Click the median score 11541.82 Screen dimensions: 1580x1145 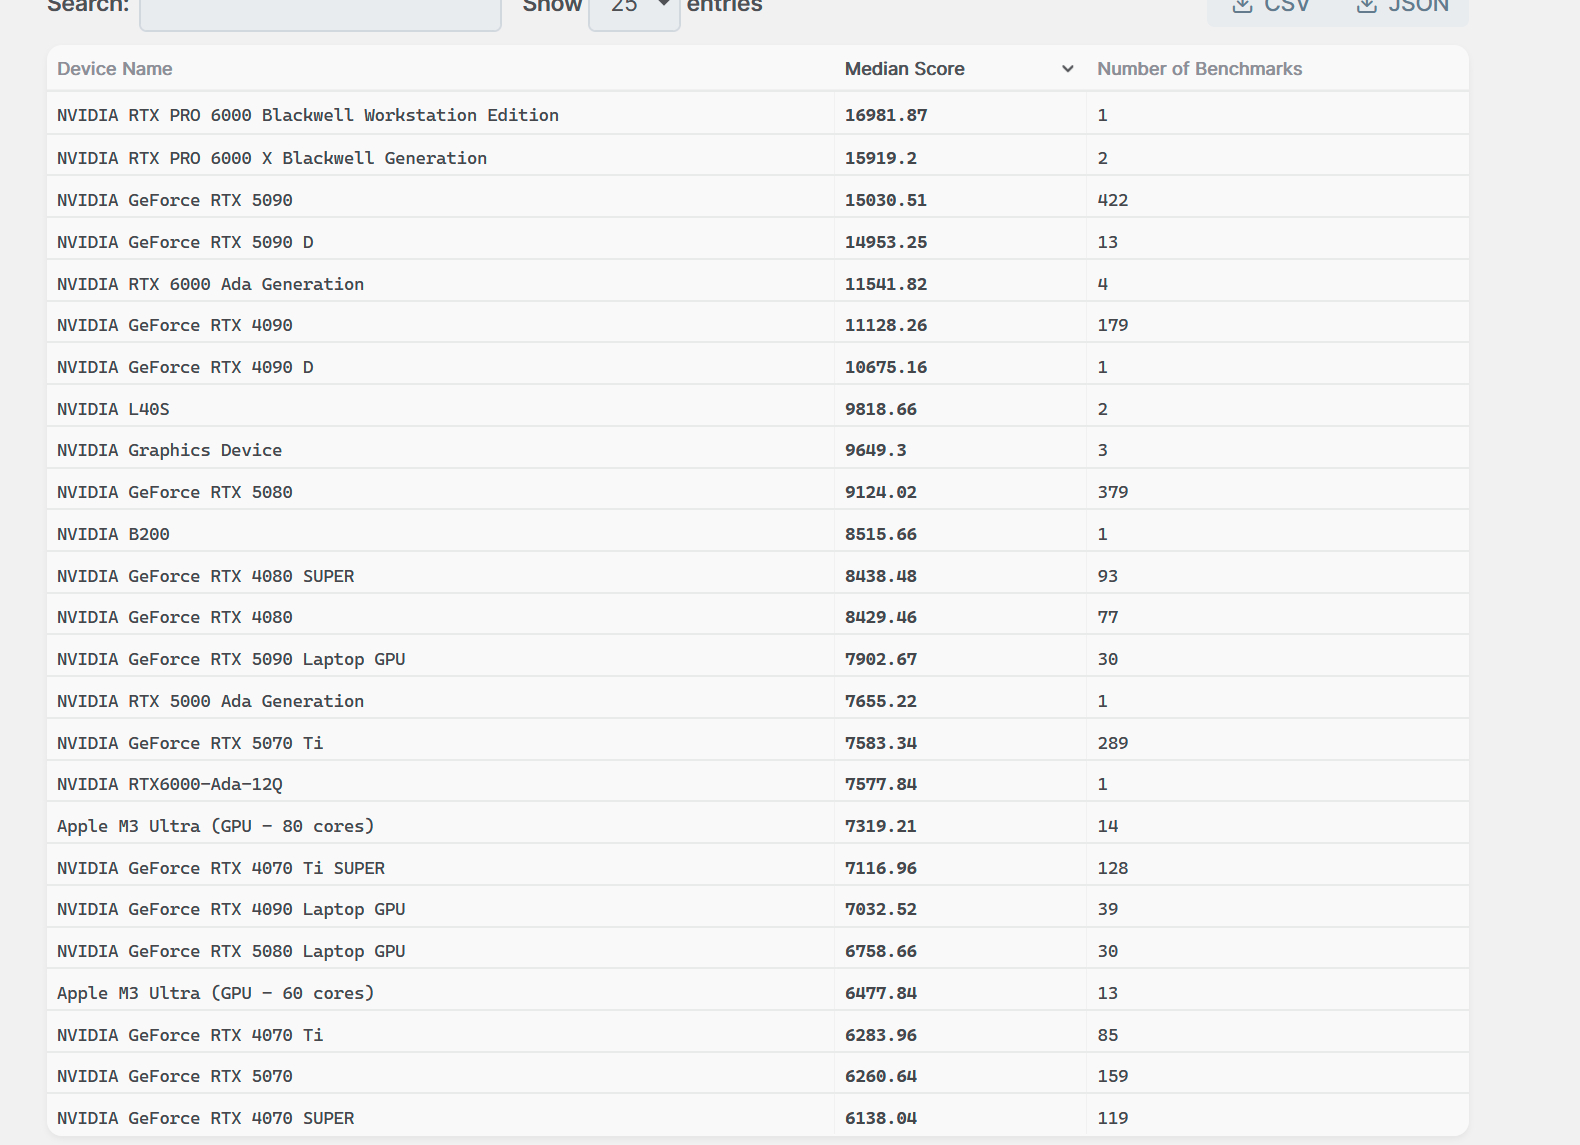coord(886,284)
